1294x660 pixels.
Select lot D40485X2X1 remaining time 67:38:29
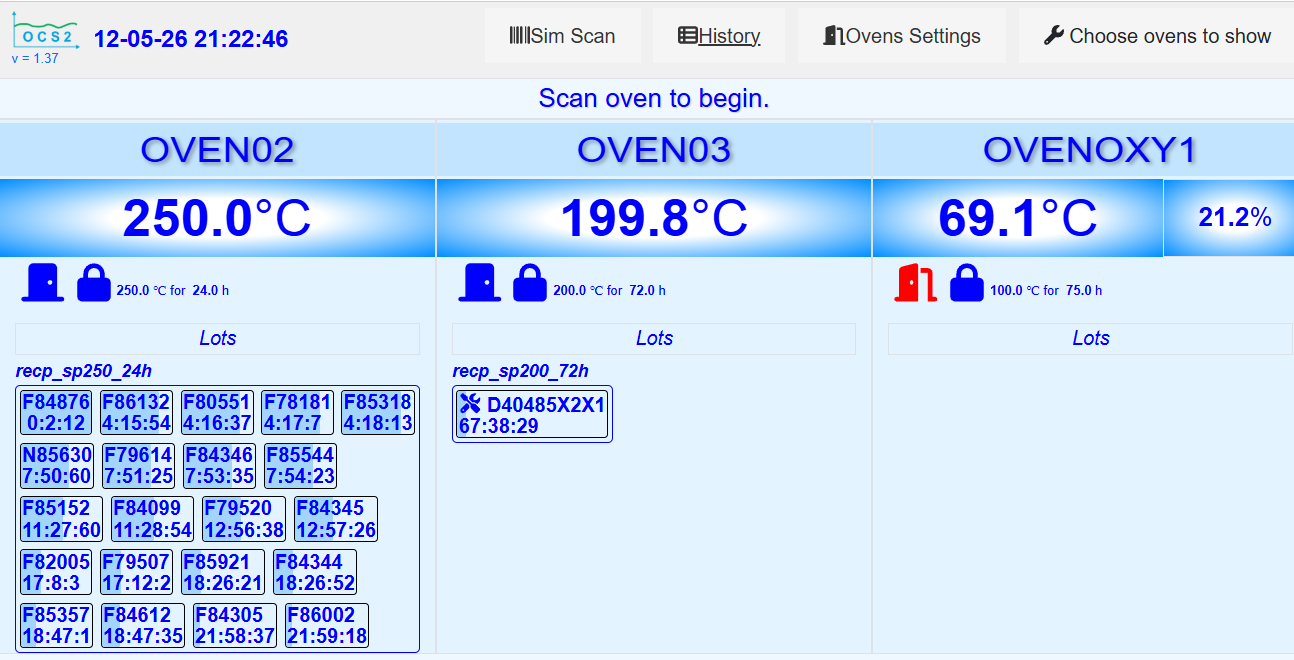click(x=499, y=427)
